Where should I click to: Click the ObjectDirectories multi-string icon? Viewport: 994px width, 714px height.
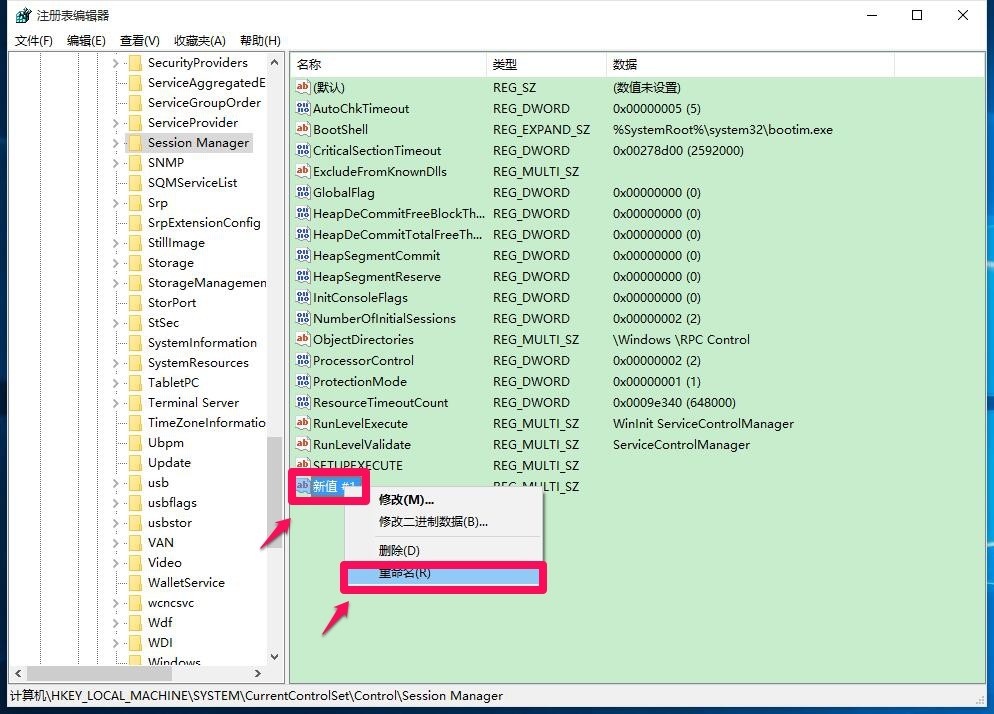click(304, 339)
